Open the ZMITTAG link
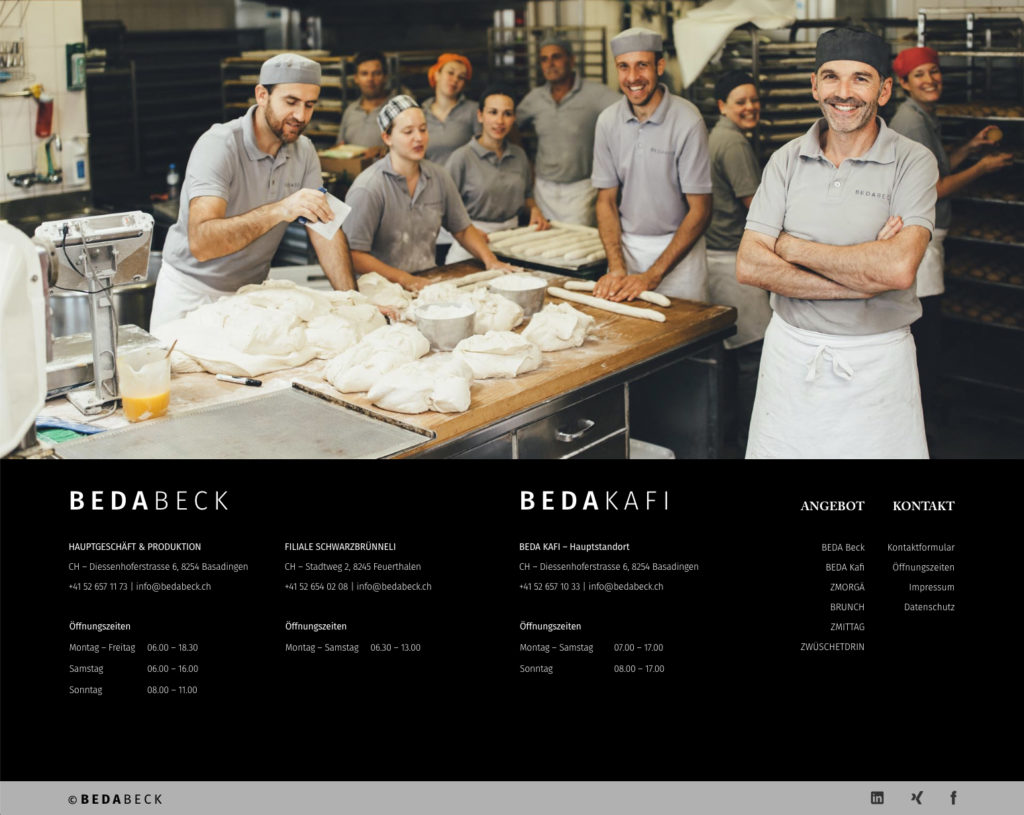This screenshot has width=1024, height=815. click(x=846, y=628)
